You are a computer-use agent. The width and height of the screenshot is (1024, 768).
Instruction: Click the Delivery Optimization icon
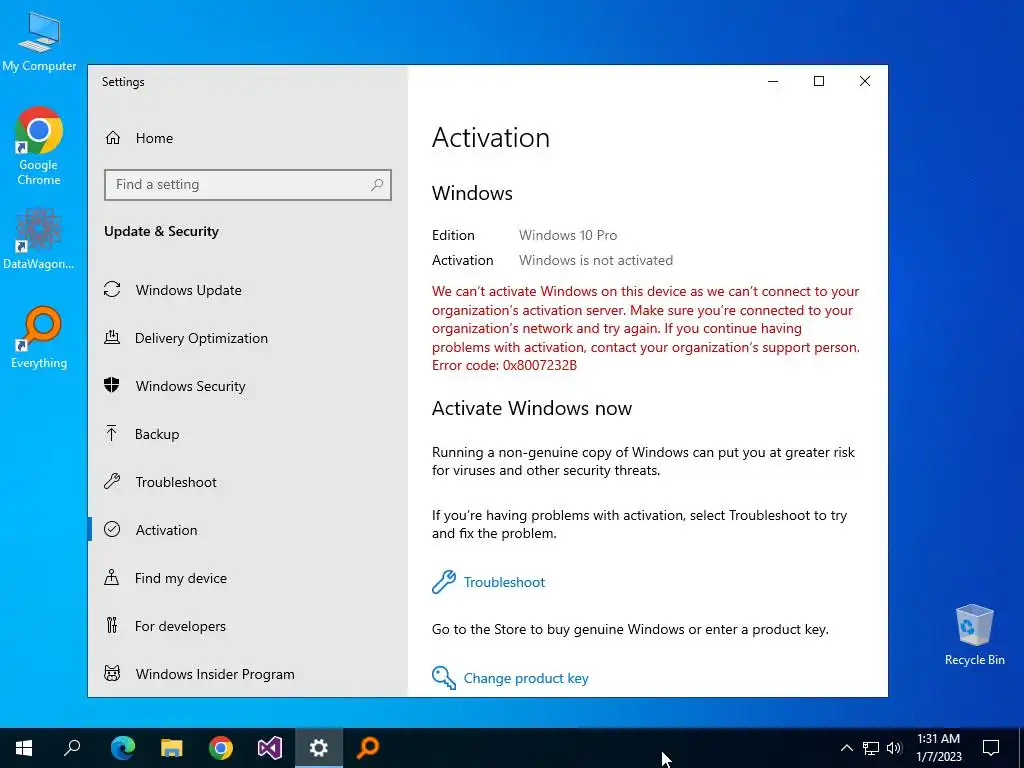pos(112,338)
